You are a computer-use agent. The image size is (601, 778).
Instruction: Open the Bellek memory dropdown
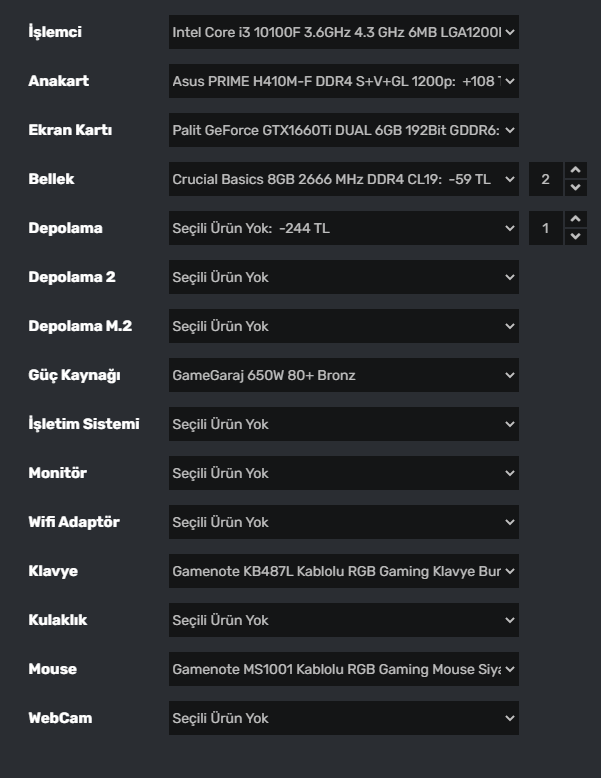(343, 179)
